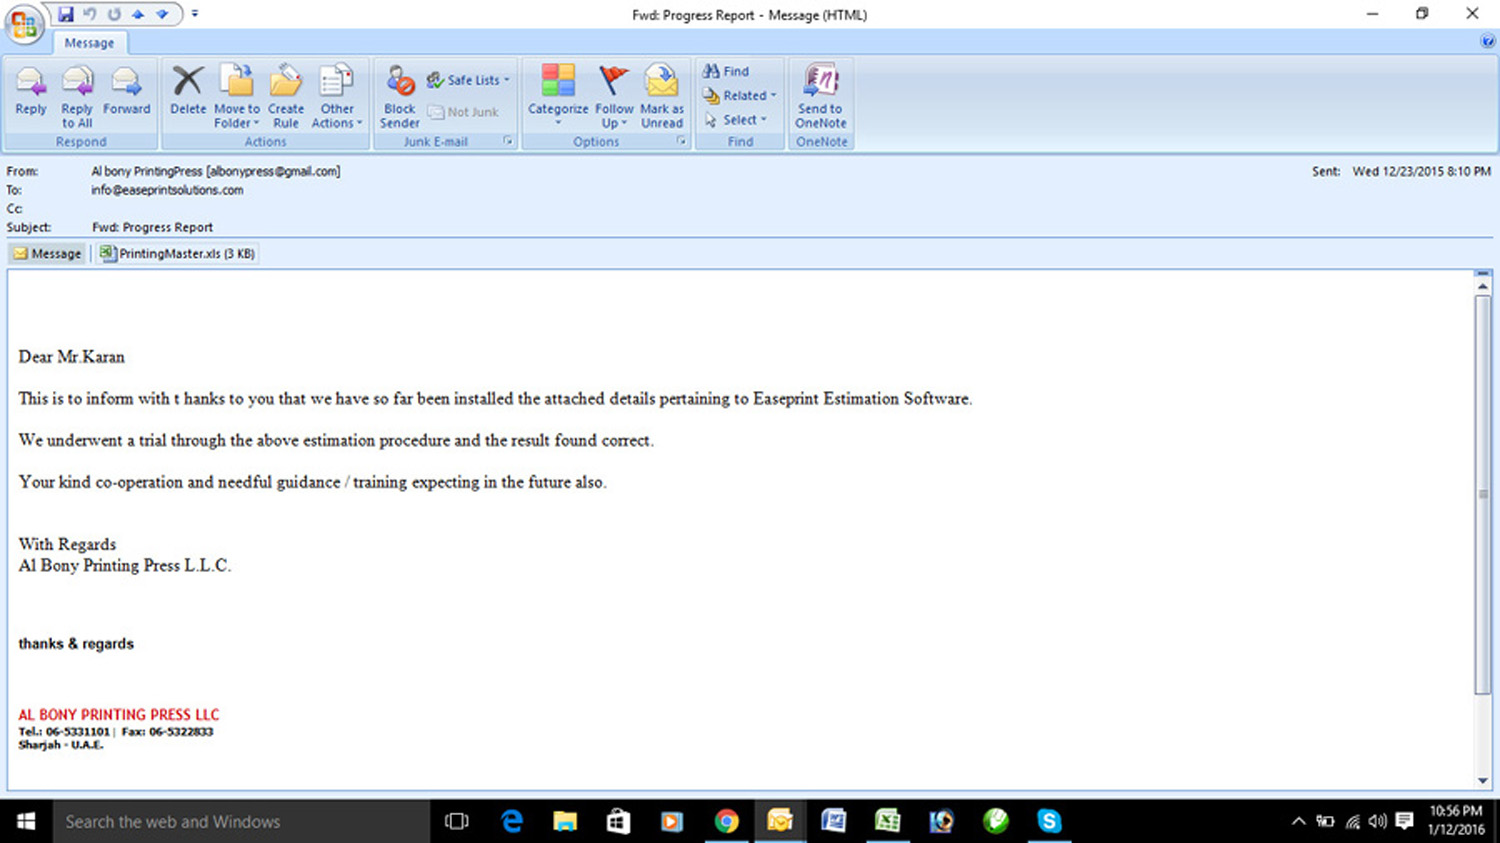Delete the message with the X icon
The width and height of the screenshot is (1500, 843).
pos(187,92)
